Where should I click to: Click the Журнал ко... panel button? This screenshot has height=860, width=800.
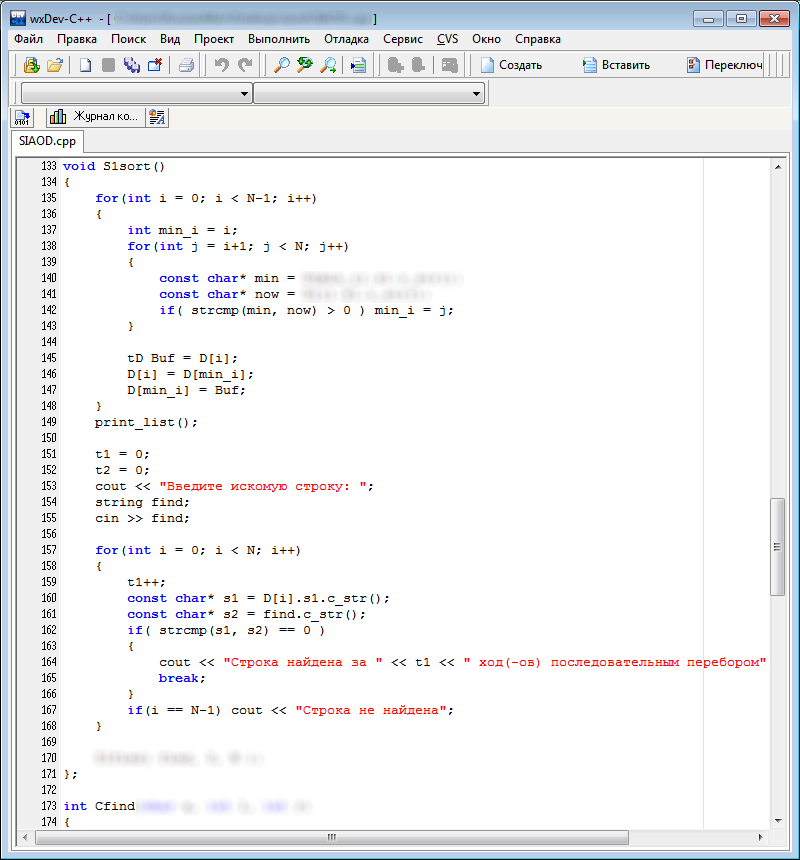coord(95,117)
